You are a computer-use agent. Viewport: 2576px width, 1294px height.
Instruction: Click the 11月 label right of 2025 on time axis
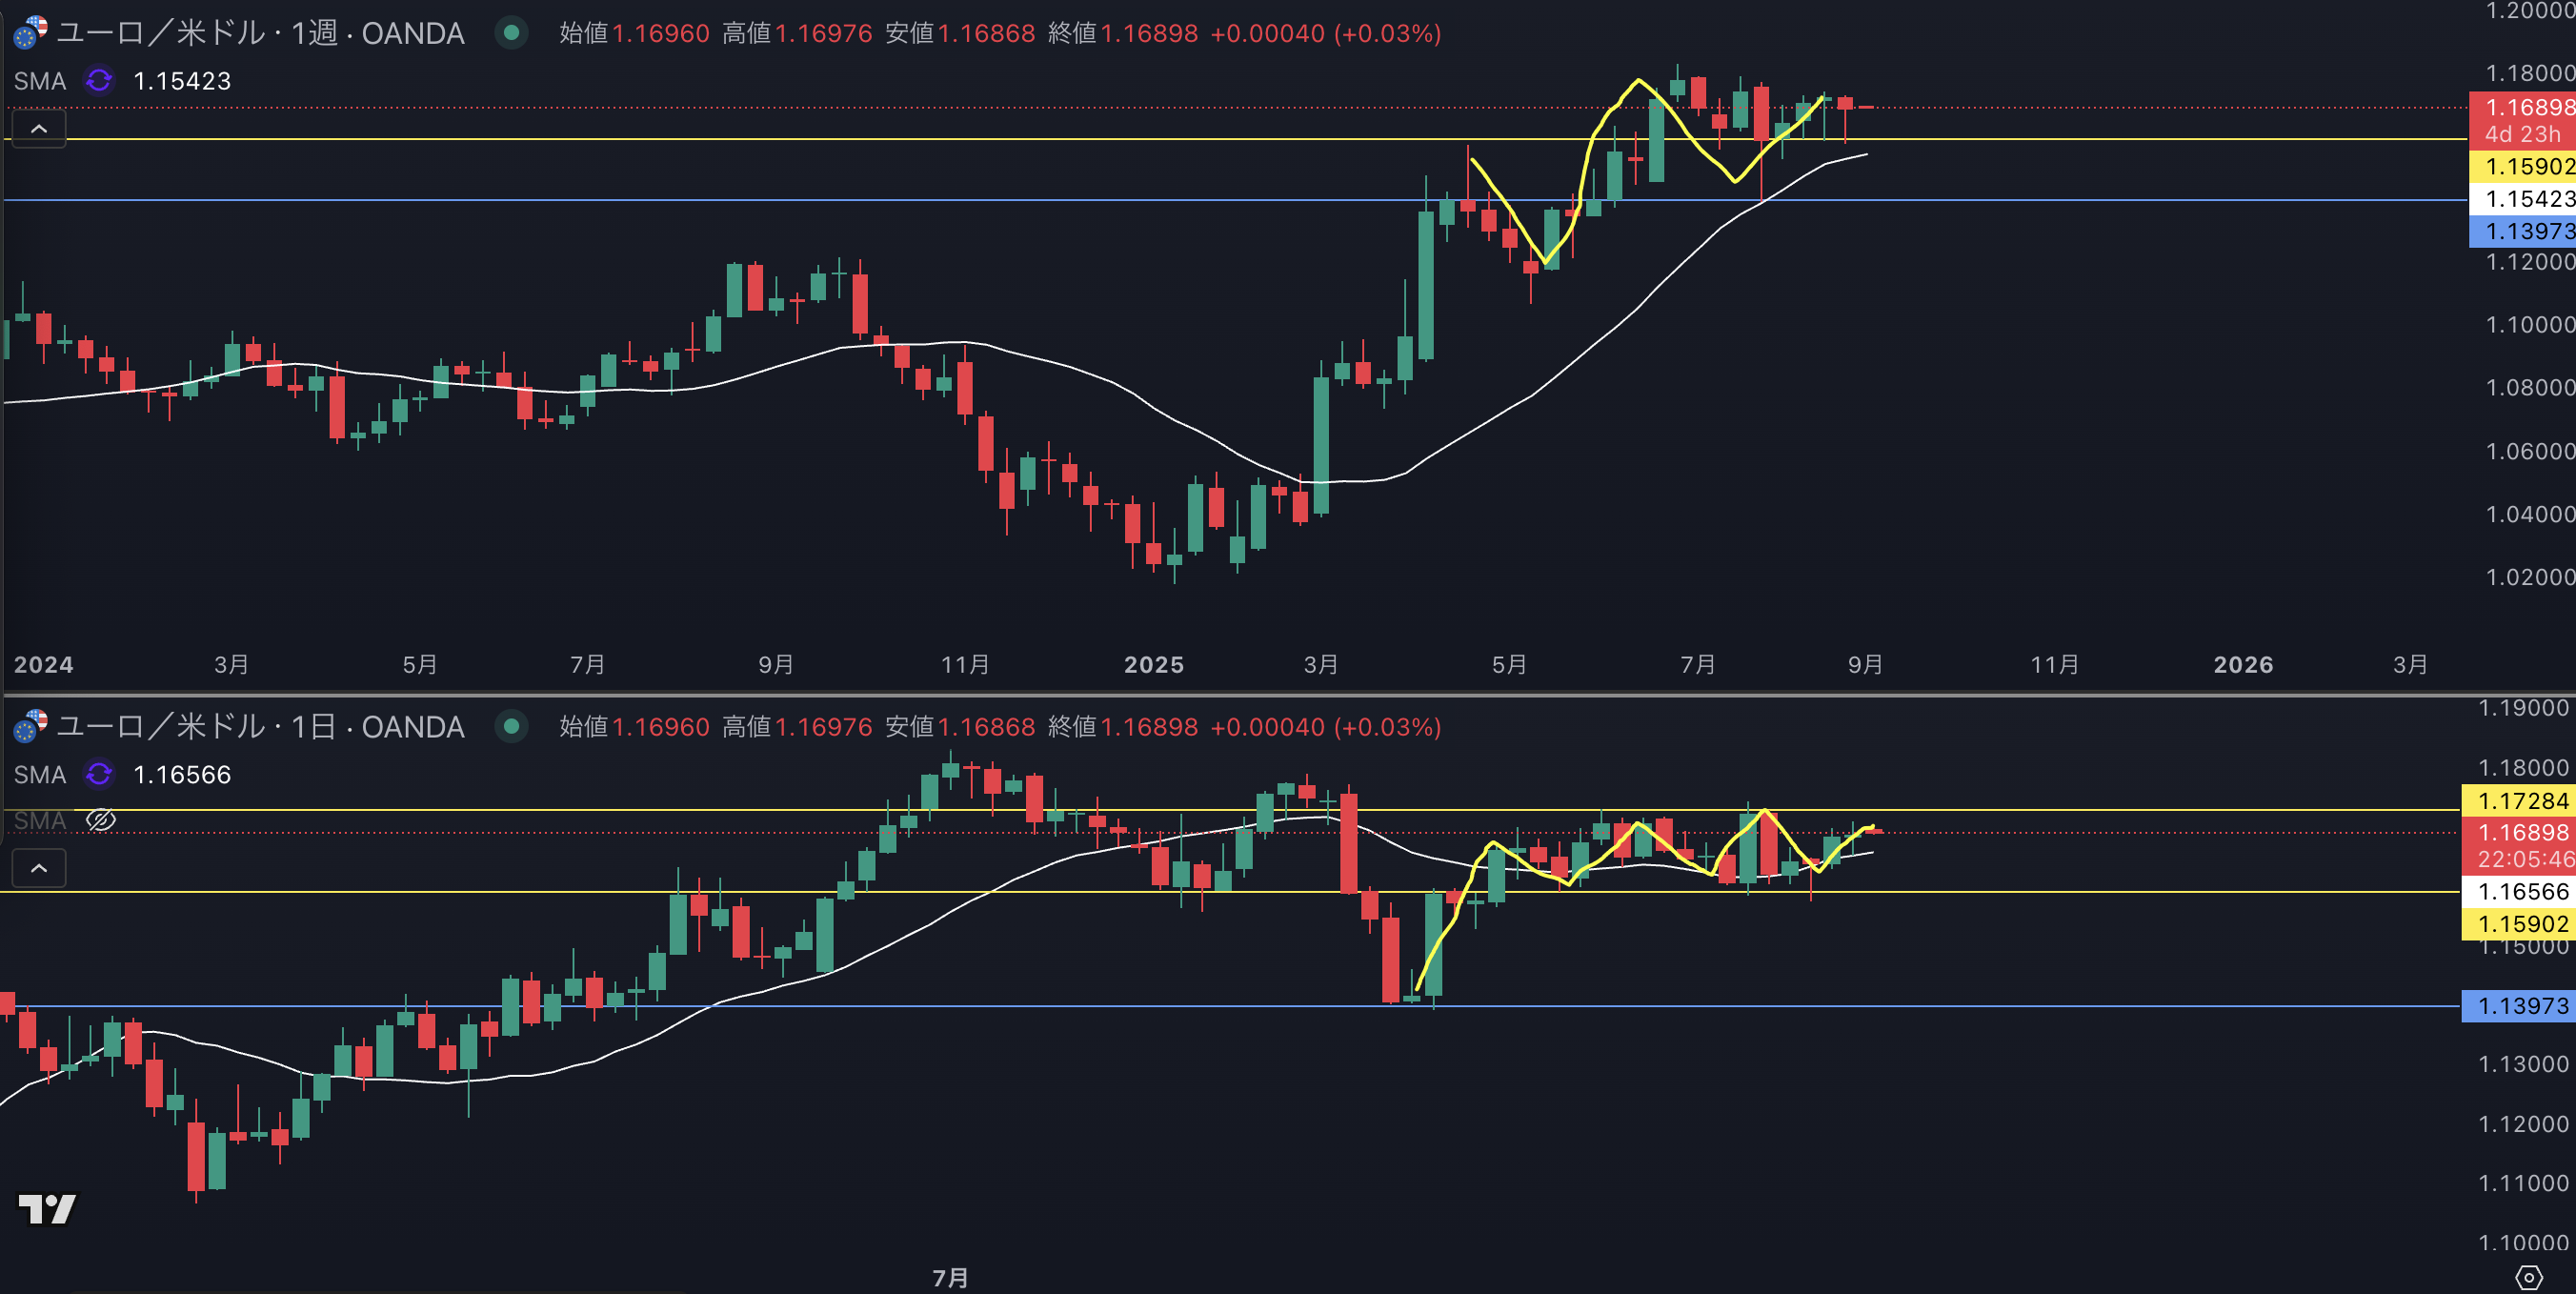[x=2054, y=665]
